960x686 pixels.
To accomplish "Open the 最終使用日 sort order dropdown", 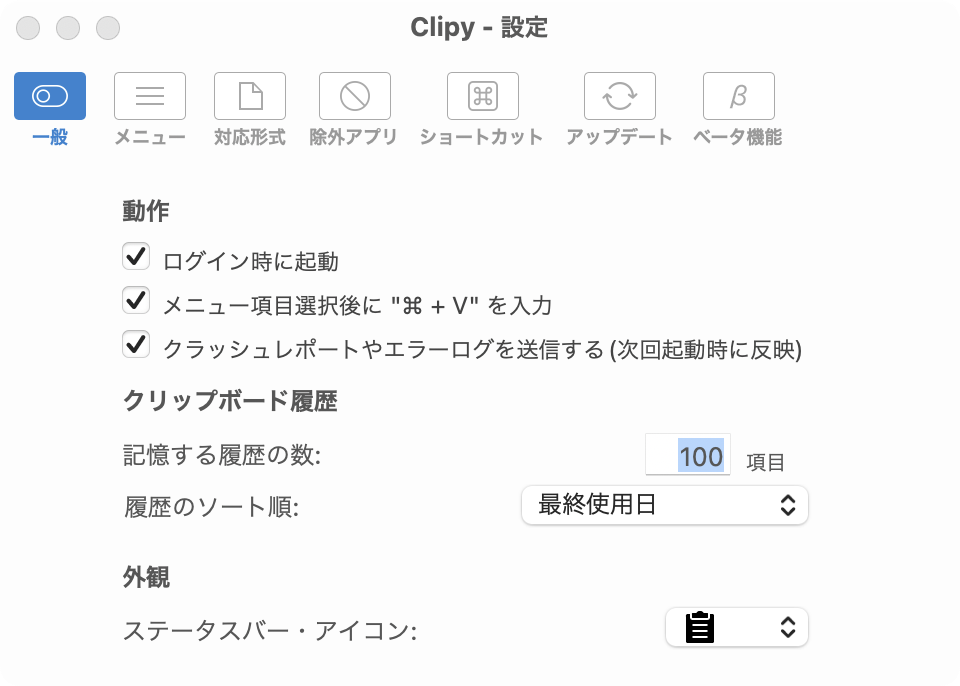I will (664, 505).
